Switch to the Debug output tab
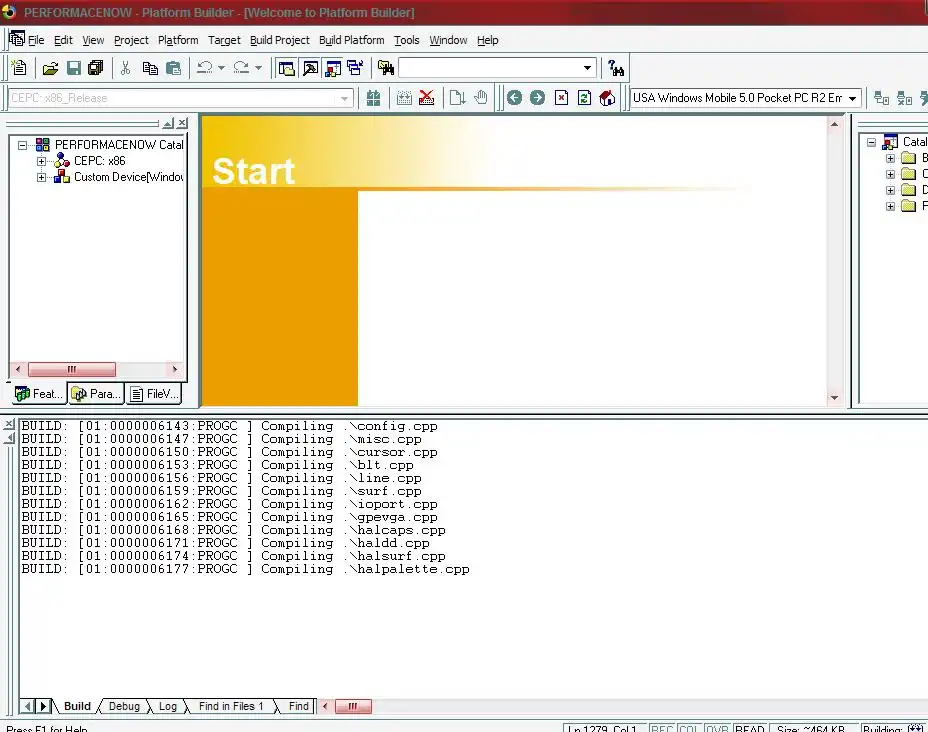The width and height of the screenshot is (928, 732). [124, 706]
